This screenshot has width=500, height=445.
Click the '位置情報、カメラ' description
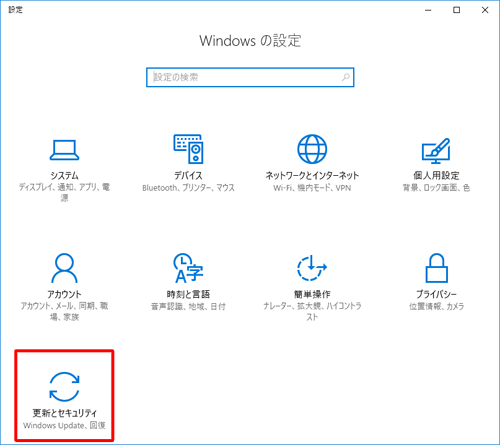[x=436, y=306]
